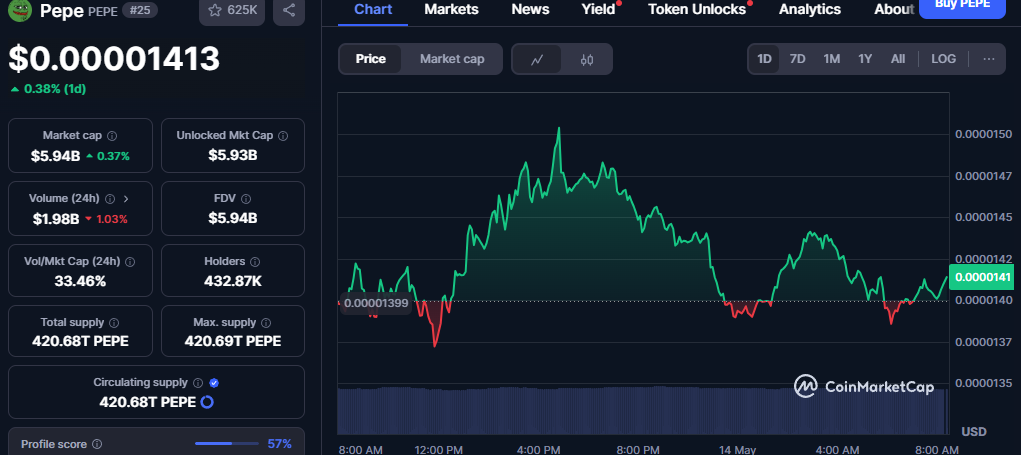Click the 0.0000141 current price label
Image resolution: width=1021 pixels, height=455 pixels.
[x=982, y=277]
